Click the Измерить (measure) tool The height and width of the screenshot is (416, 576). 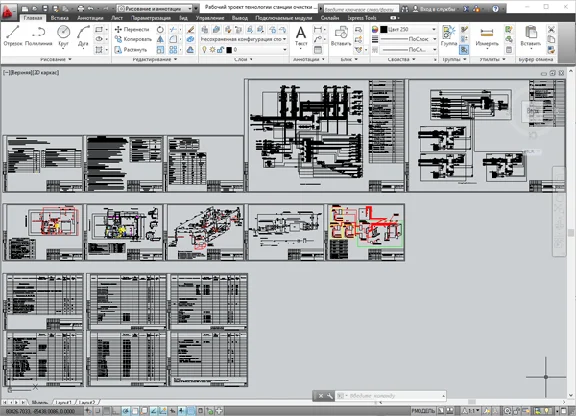point(487,36)
